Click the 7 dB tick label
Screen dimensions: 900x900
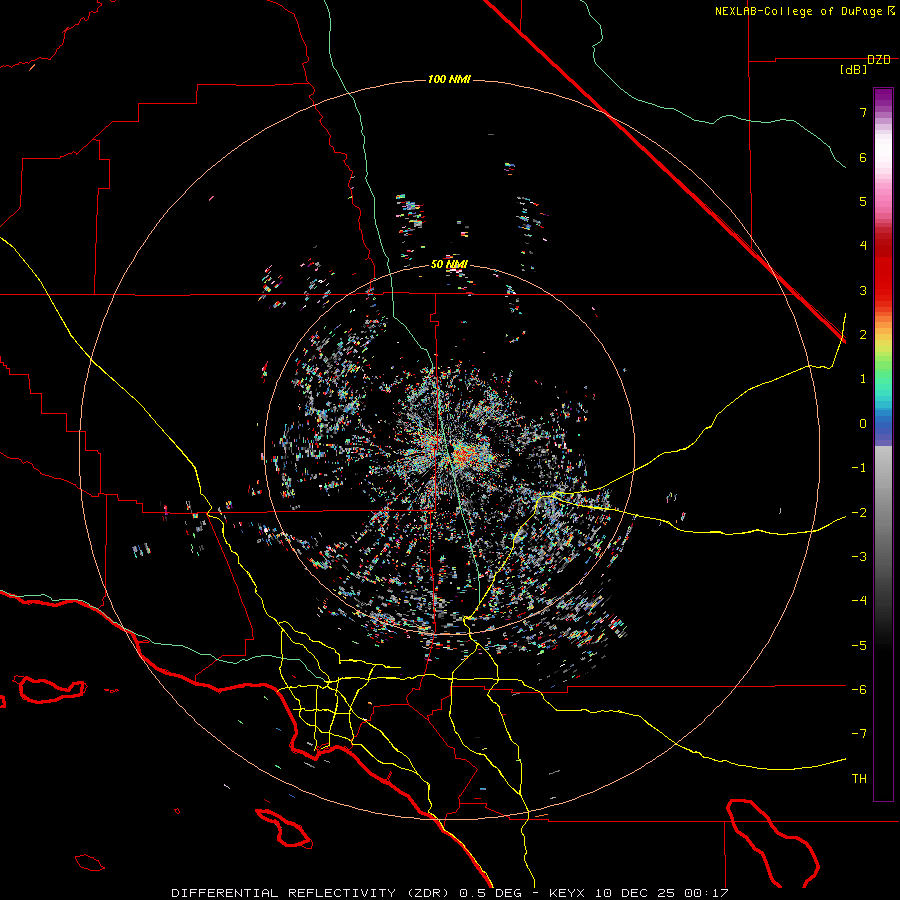(862, 113)
